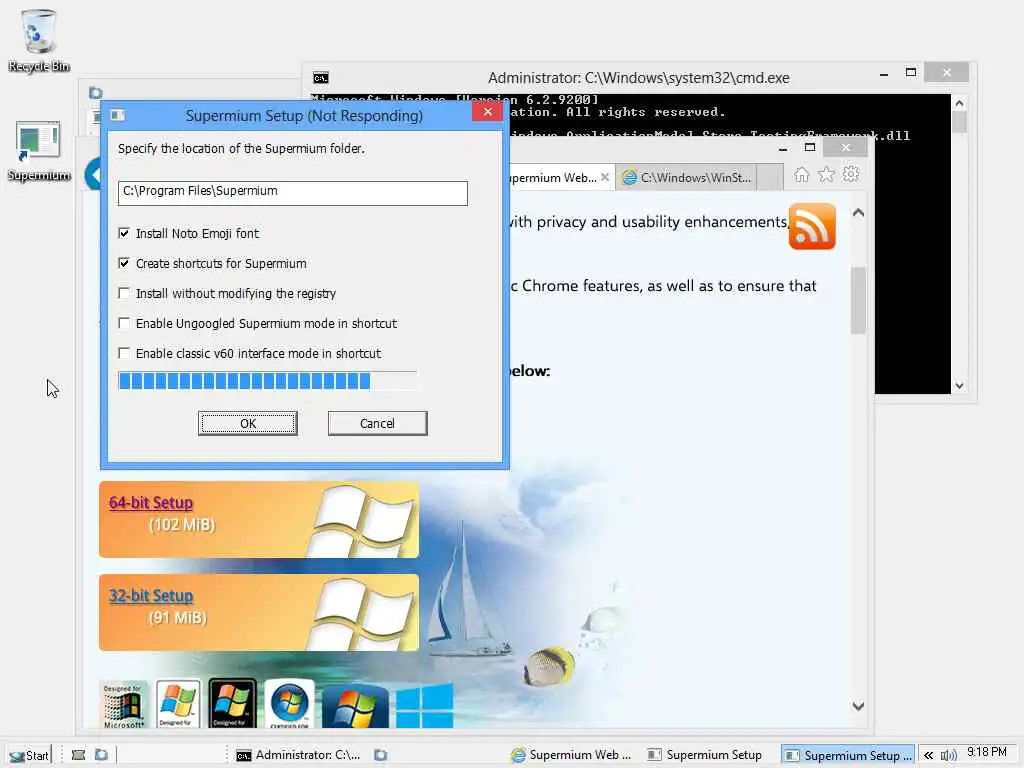
Task: Click the taskbar clock showing 9:18 PM
Action: [987, 752]
